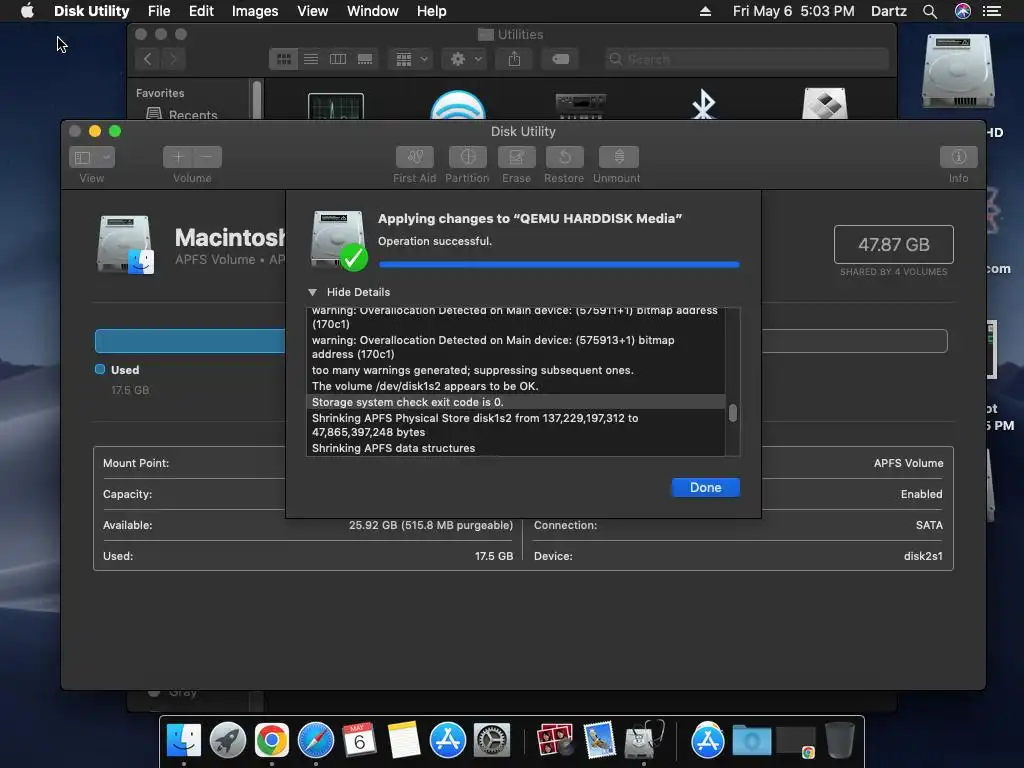
Task: Open the Partition tool in toolbar
Action: click(x=468, y=157)
